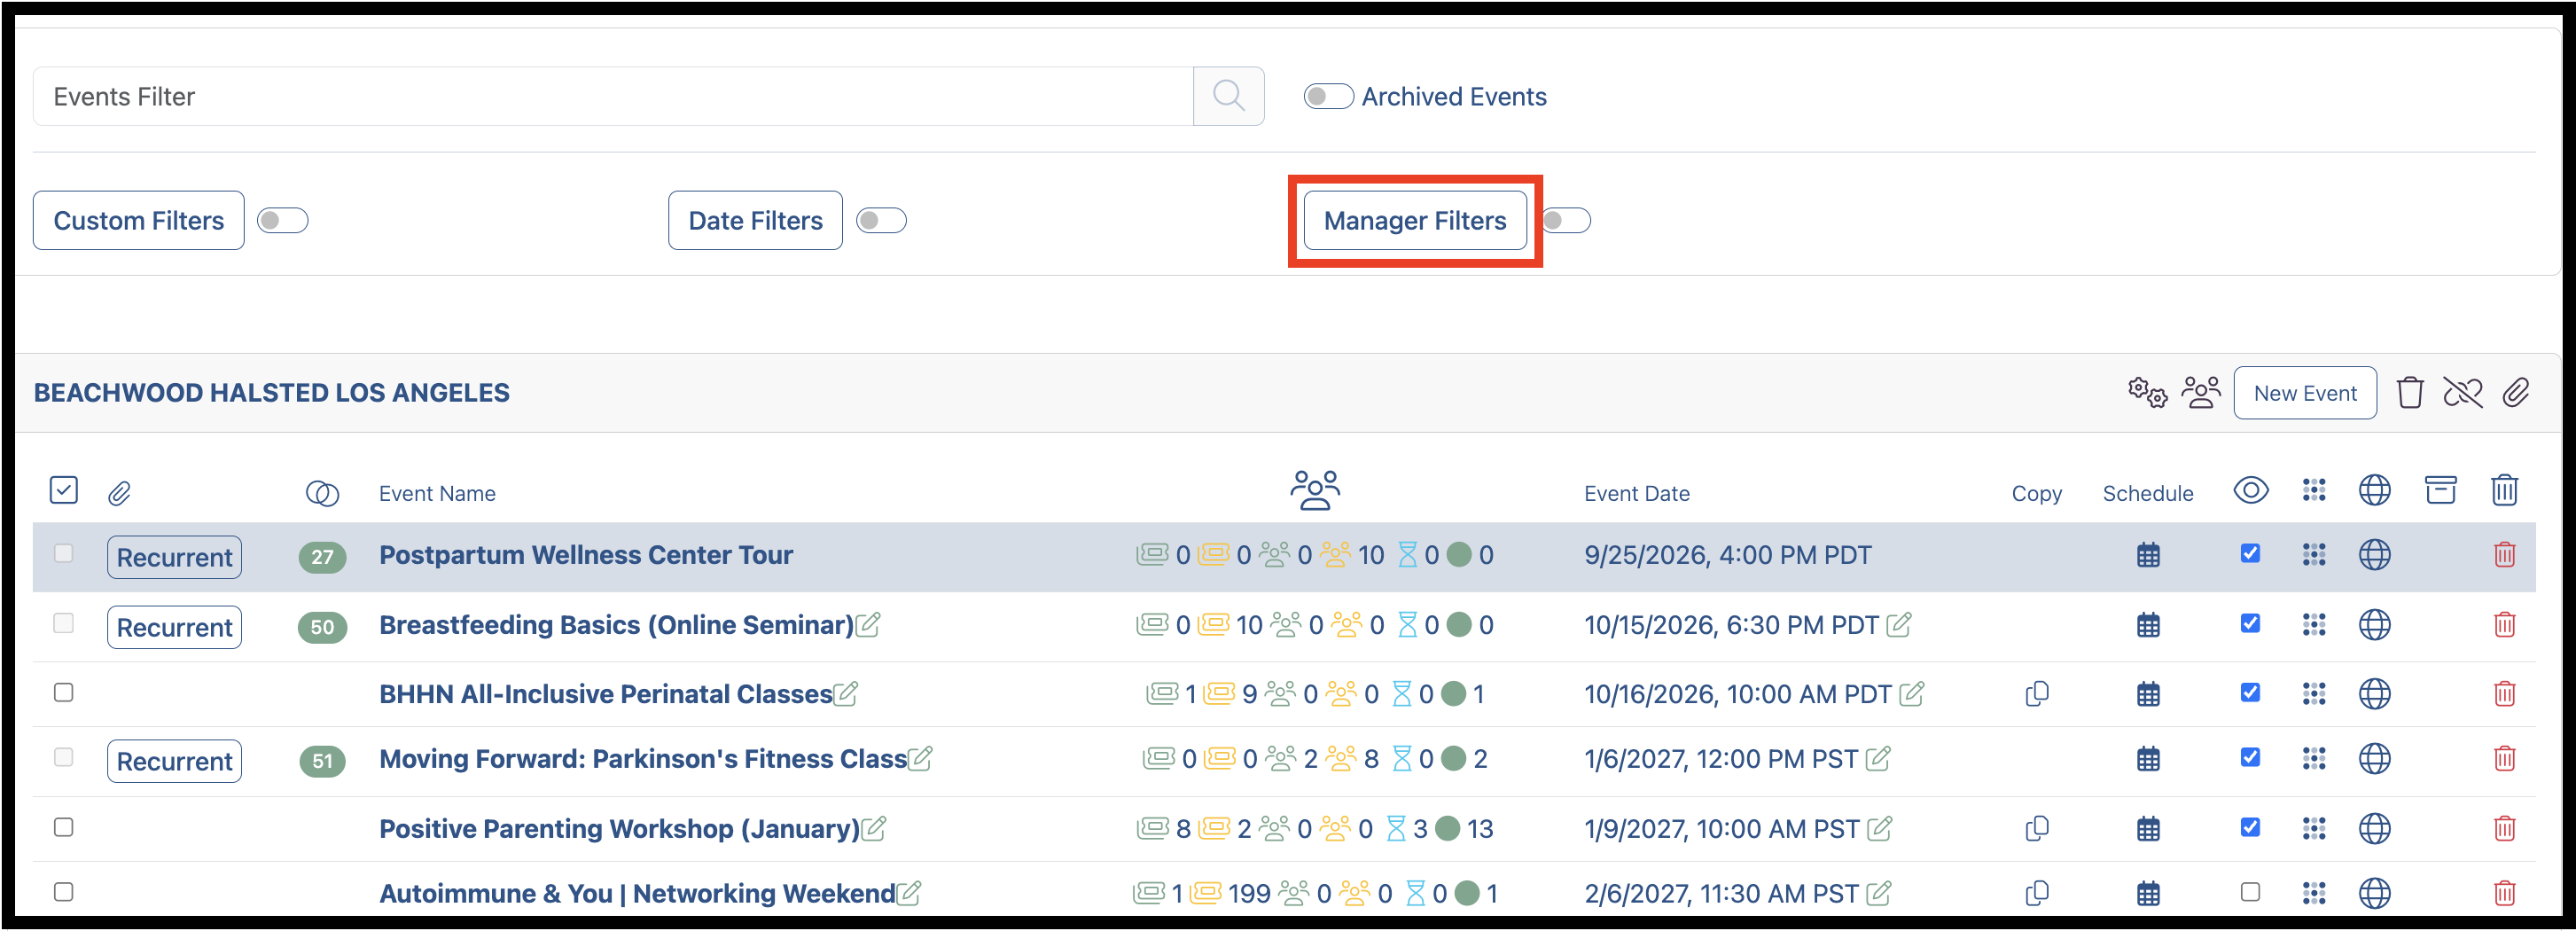The image size is (2576, 931).
Task: Toggle the Custom Filters switch
Action: (282, 220)
